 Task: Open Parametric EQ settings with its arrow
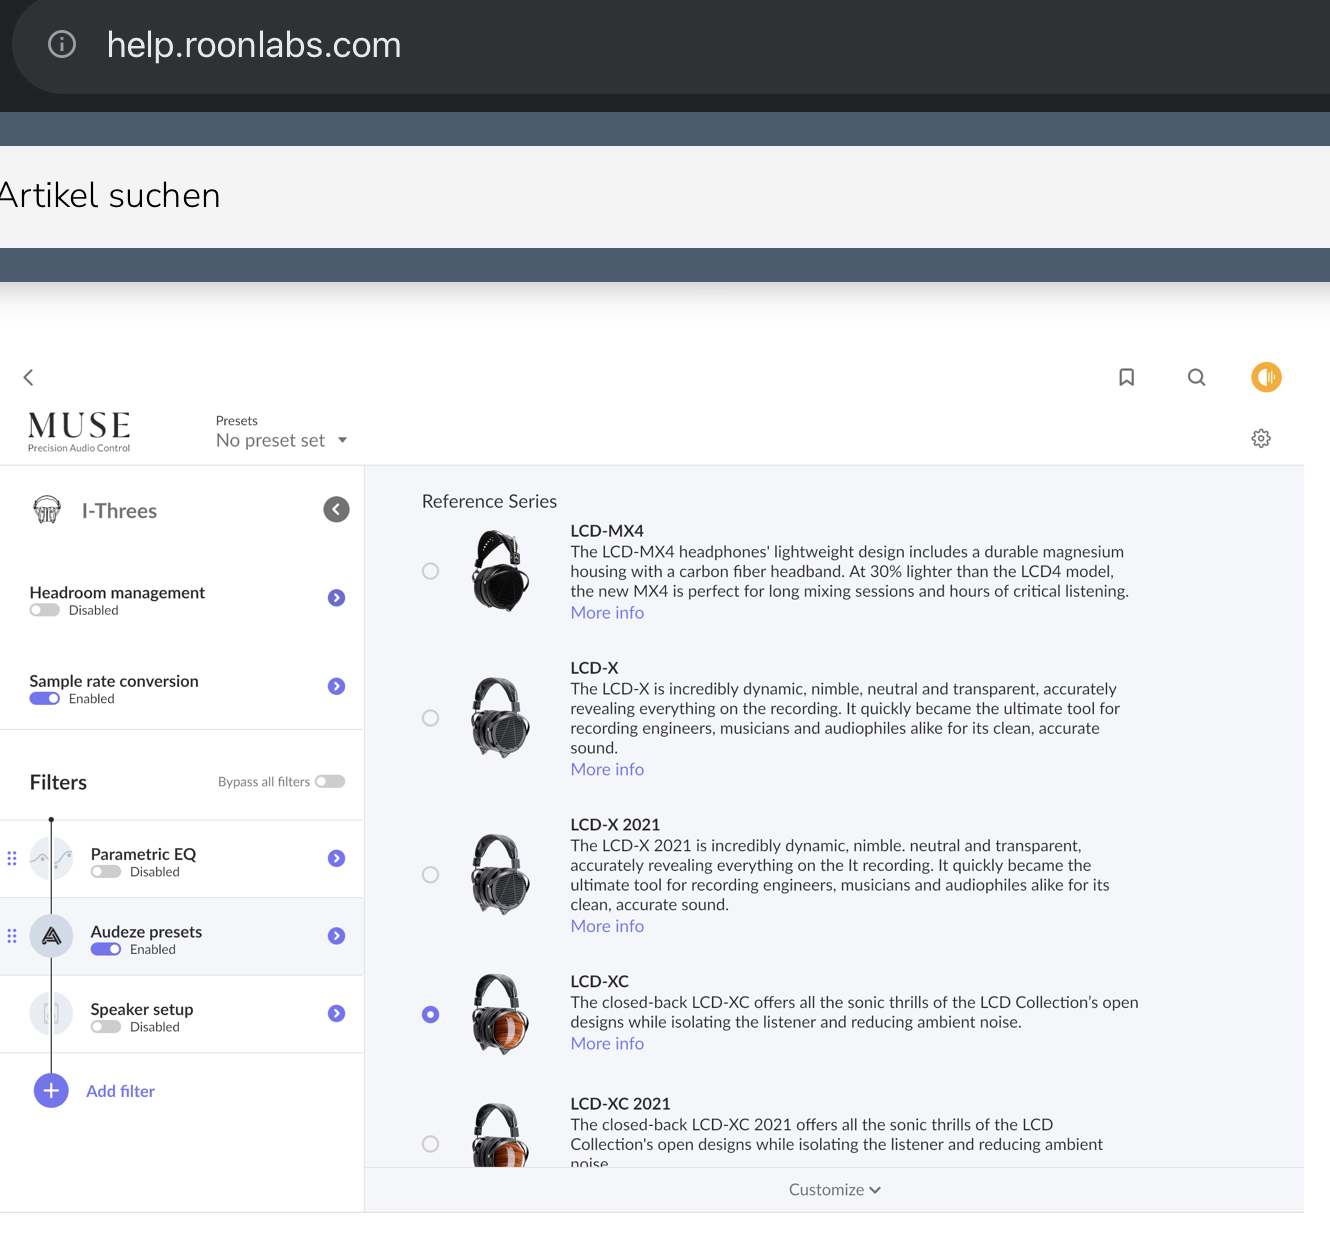pyautogui.click(x=336, y=858)
